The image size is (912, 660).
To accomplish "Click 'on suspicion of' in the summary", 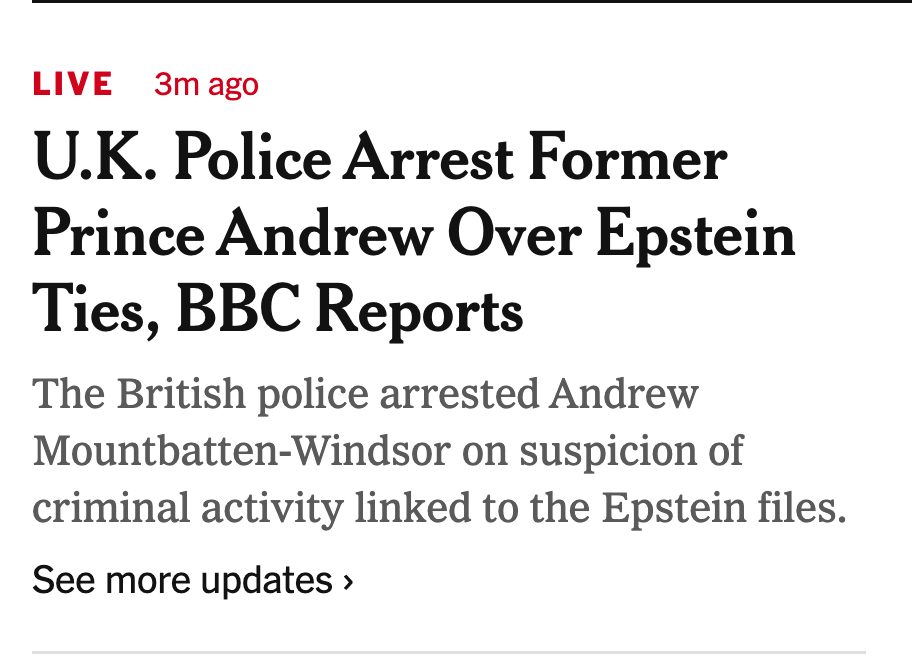I will [x=602, y=451].
